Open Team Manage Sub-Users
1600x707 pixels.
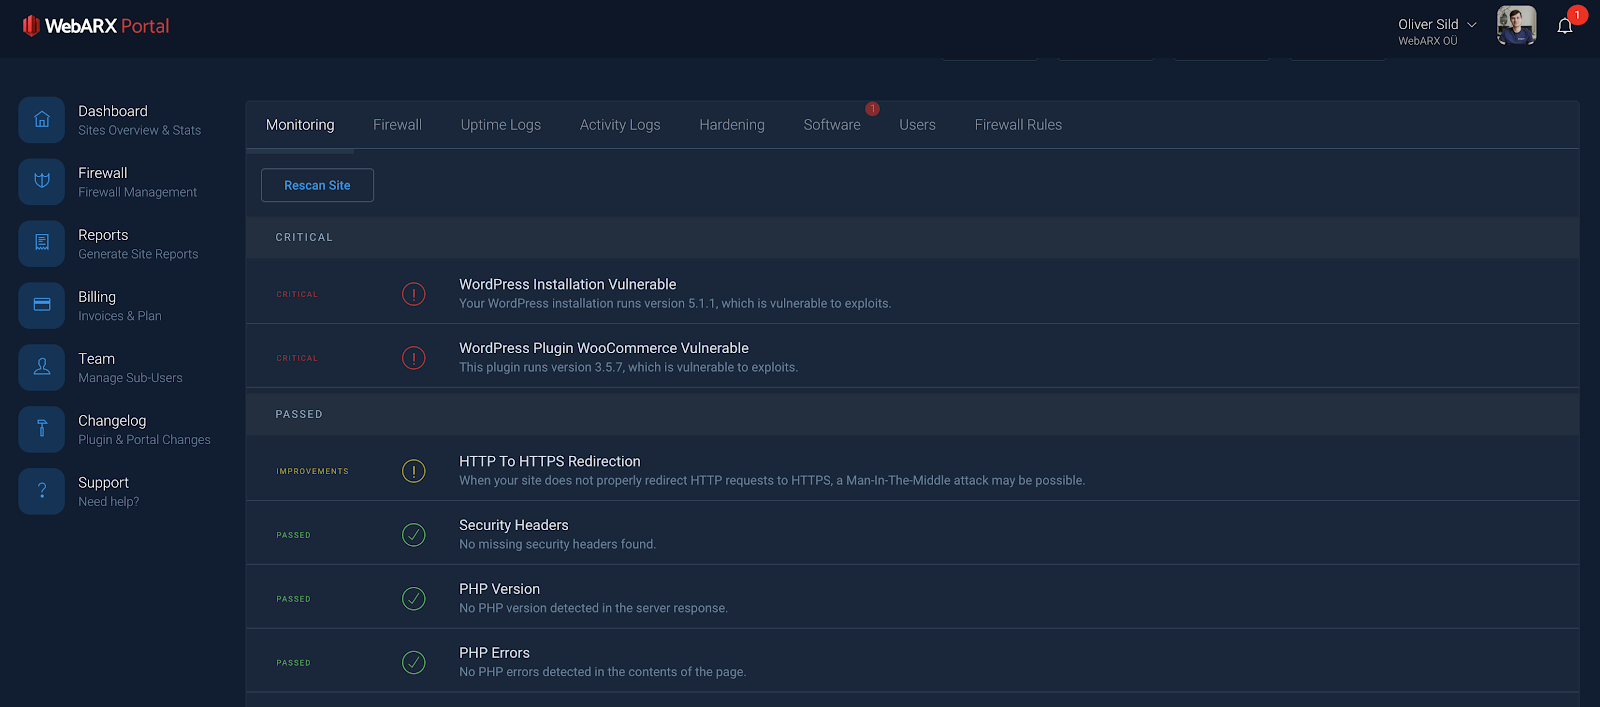(x=130, y=368)
